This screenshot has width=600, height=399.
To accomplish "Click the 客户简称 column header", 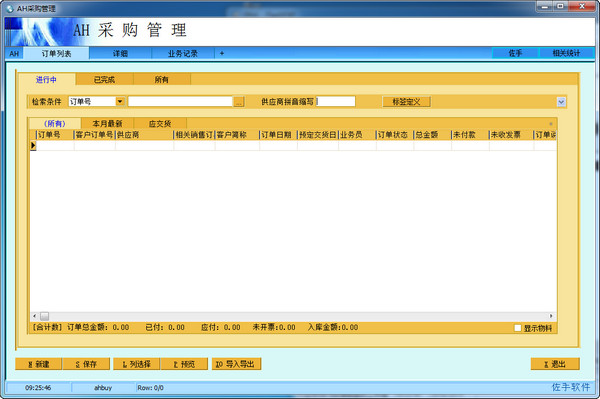I will [x=237, y=135].
